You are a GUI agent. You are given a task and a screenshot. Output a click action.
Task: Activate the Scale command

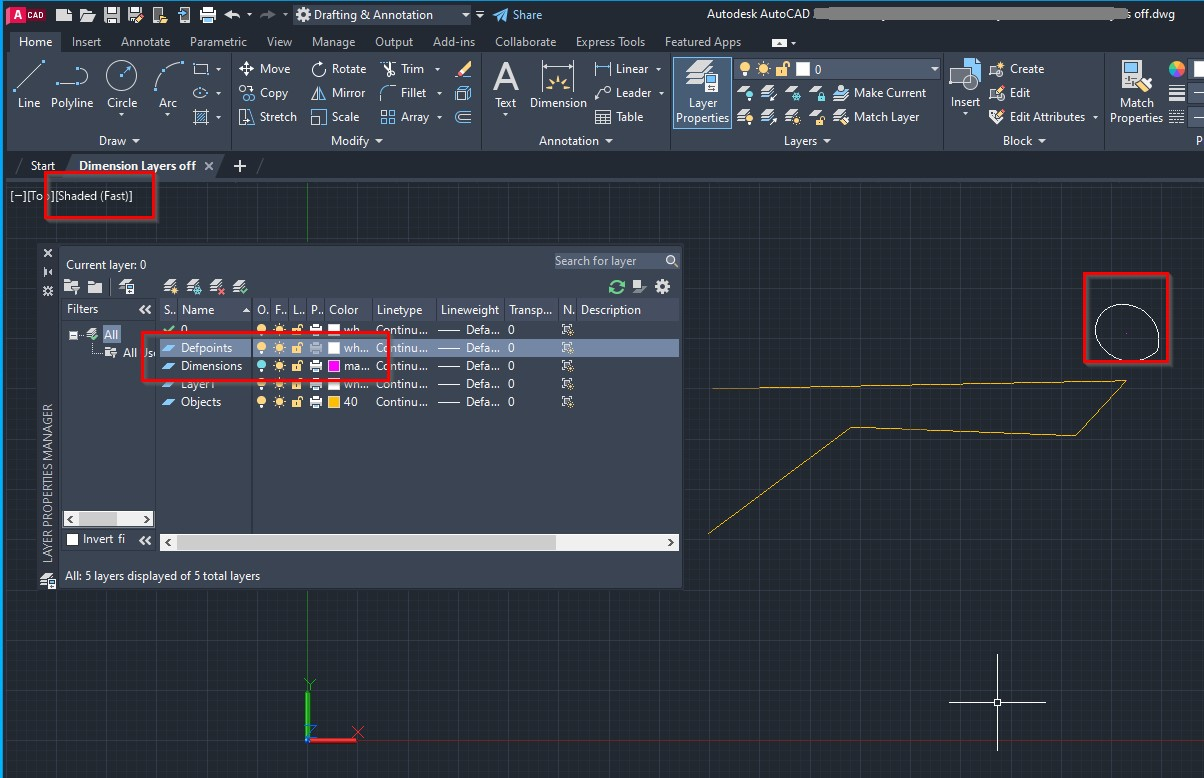[x=335, y=117]
